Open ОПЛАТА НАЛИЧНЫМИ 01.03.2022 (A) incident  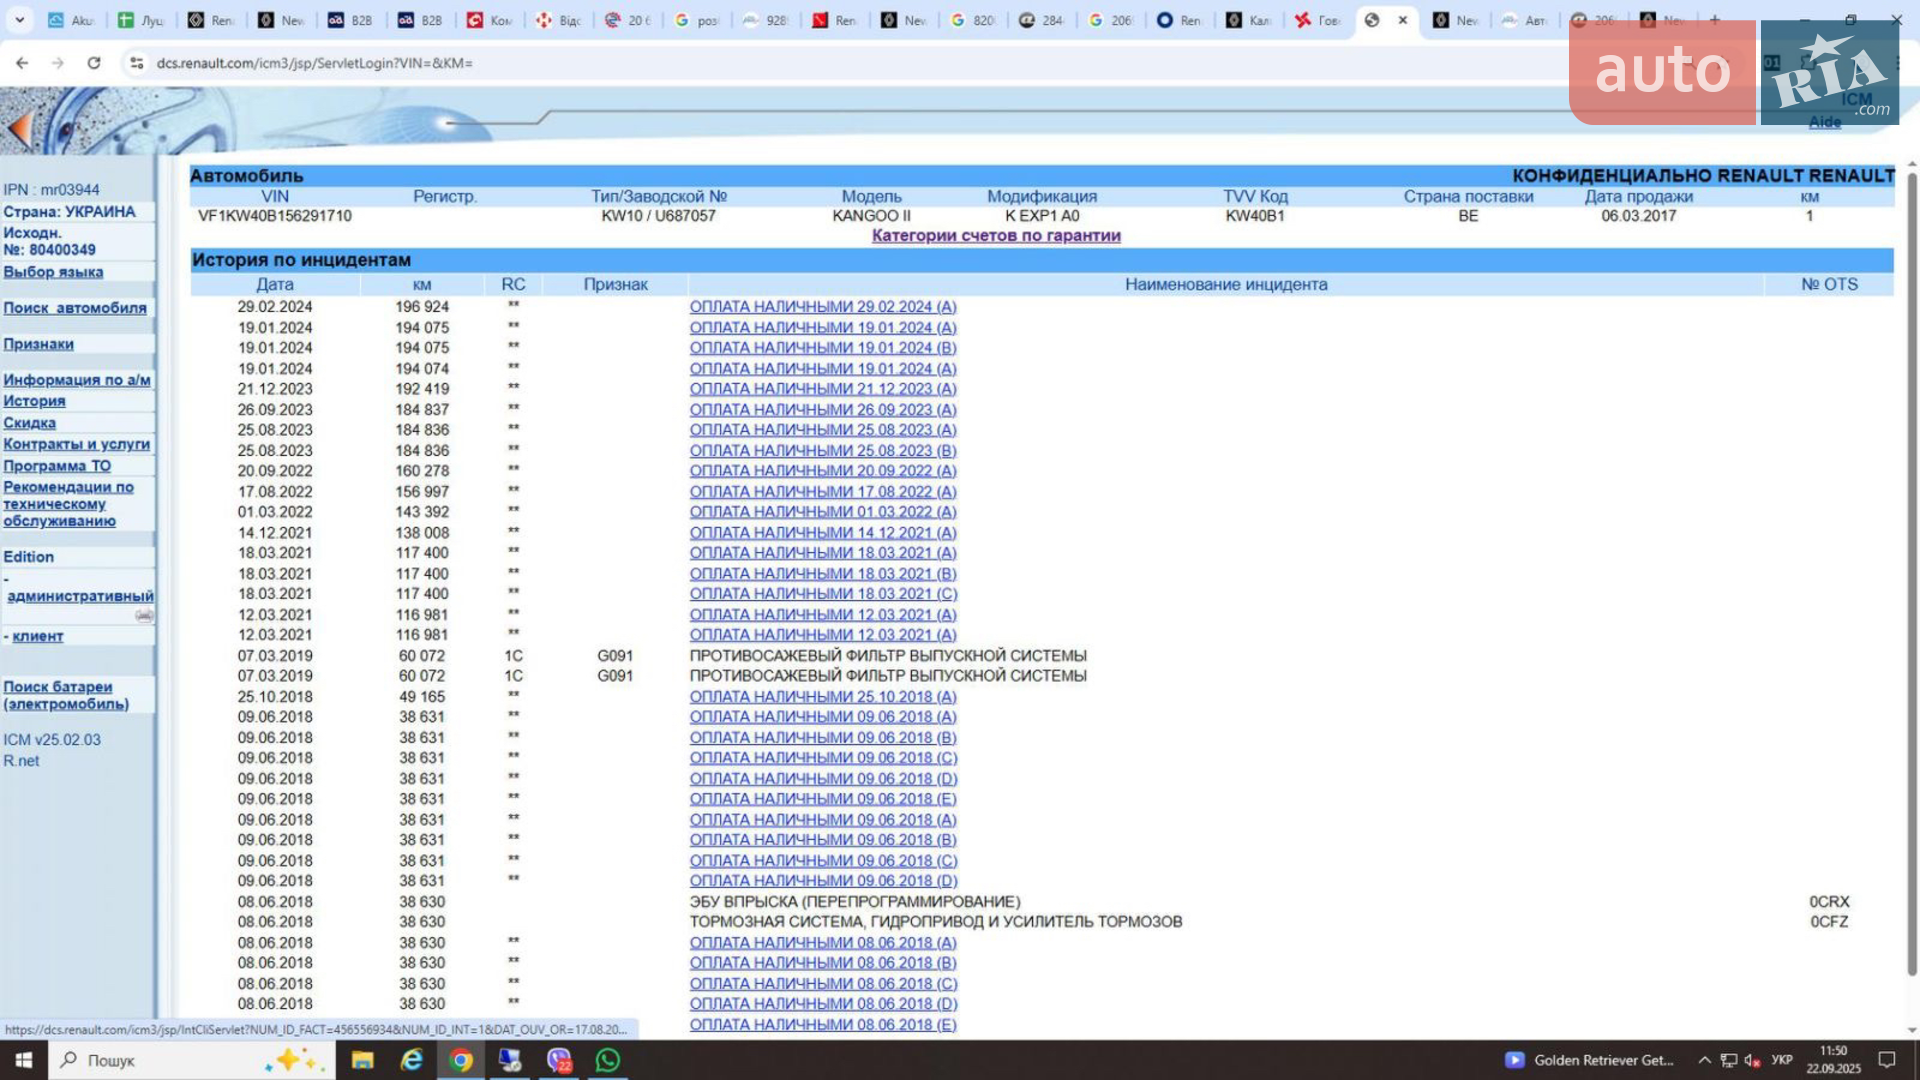click(x=823, y=512)
